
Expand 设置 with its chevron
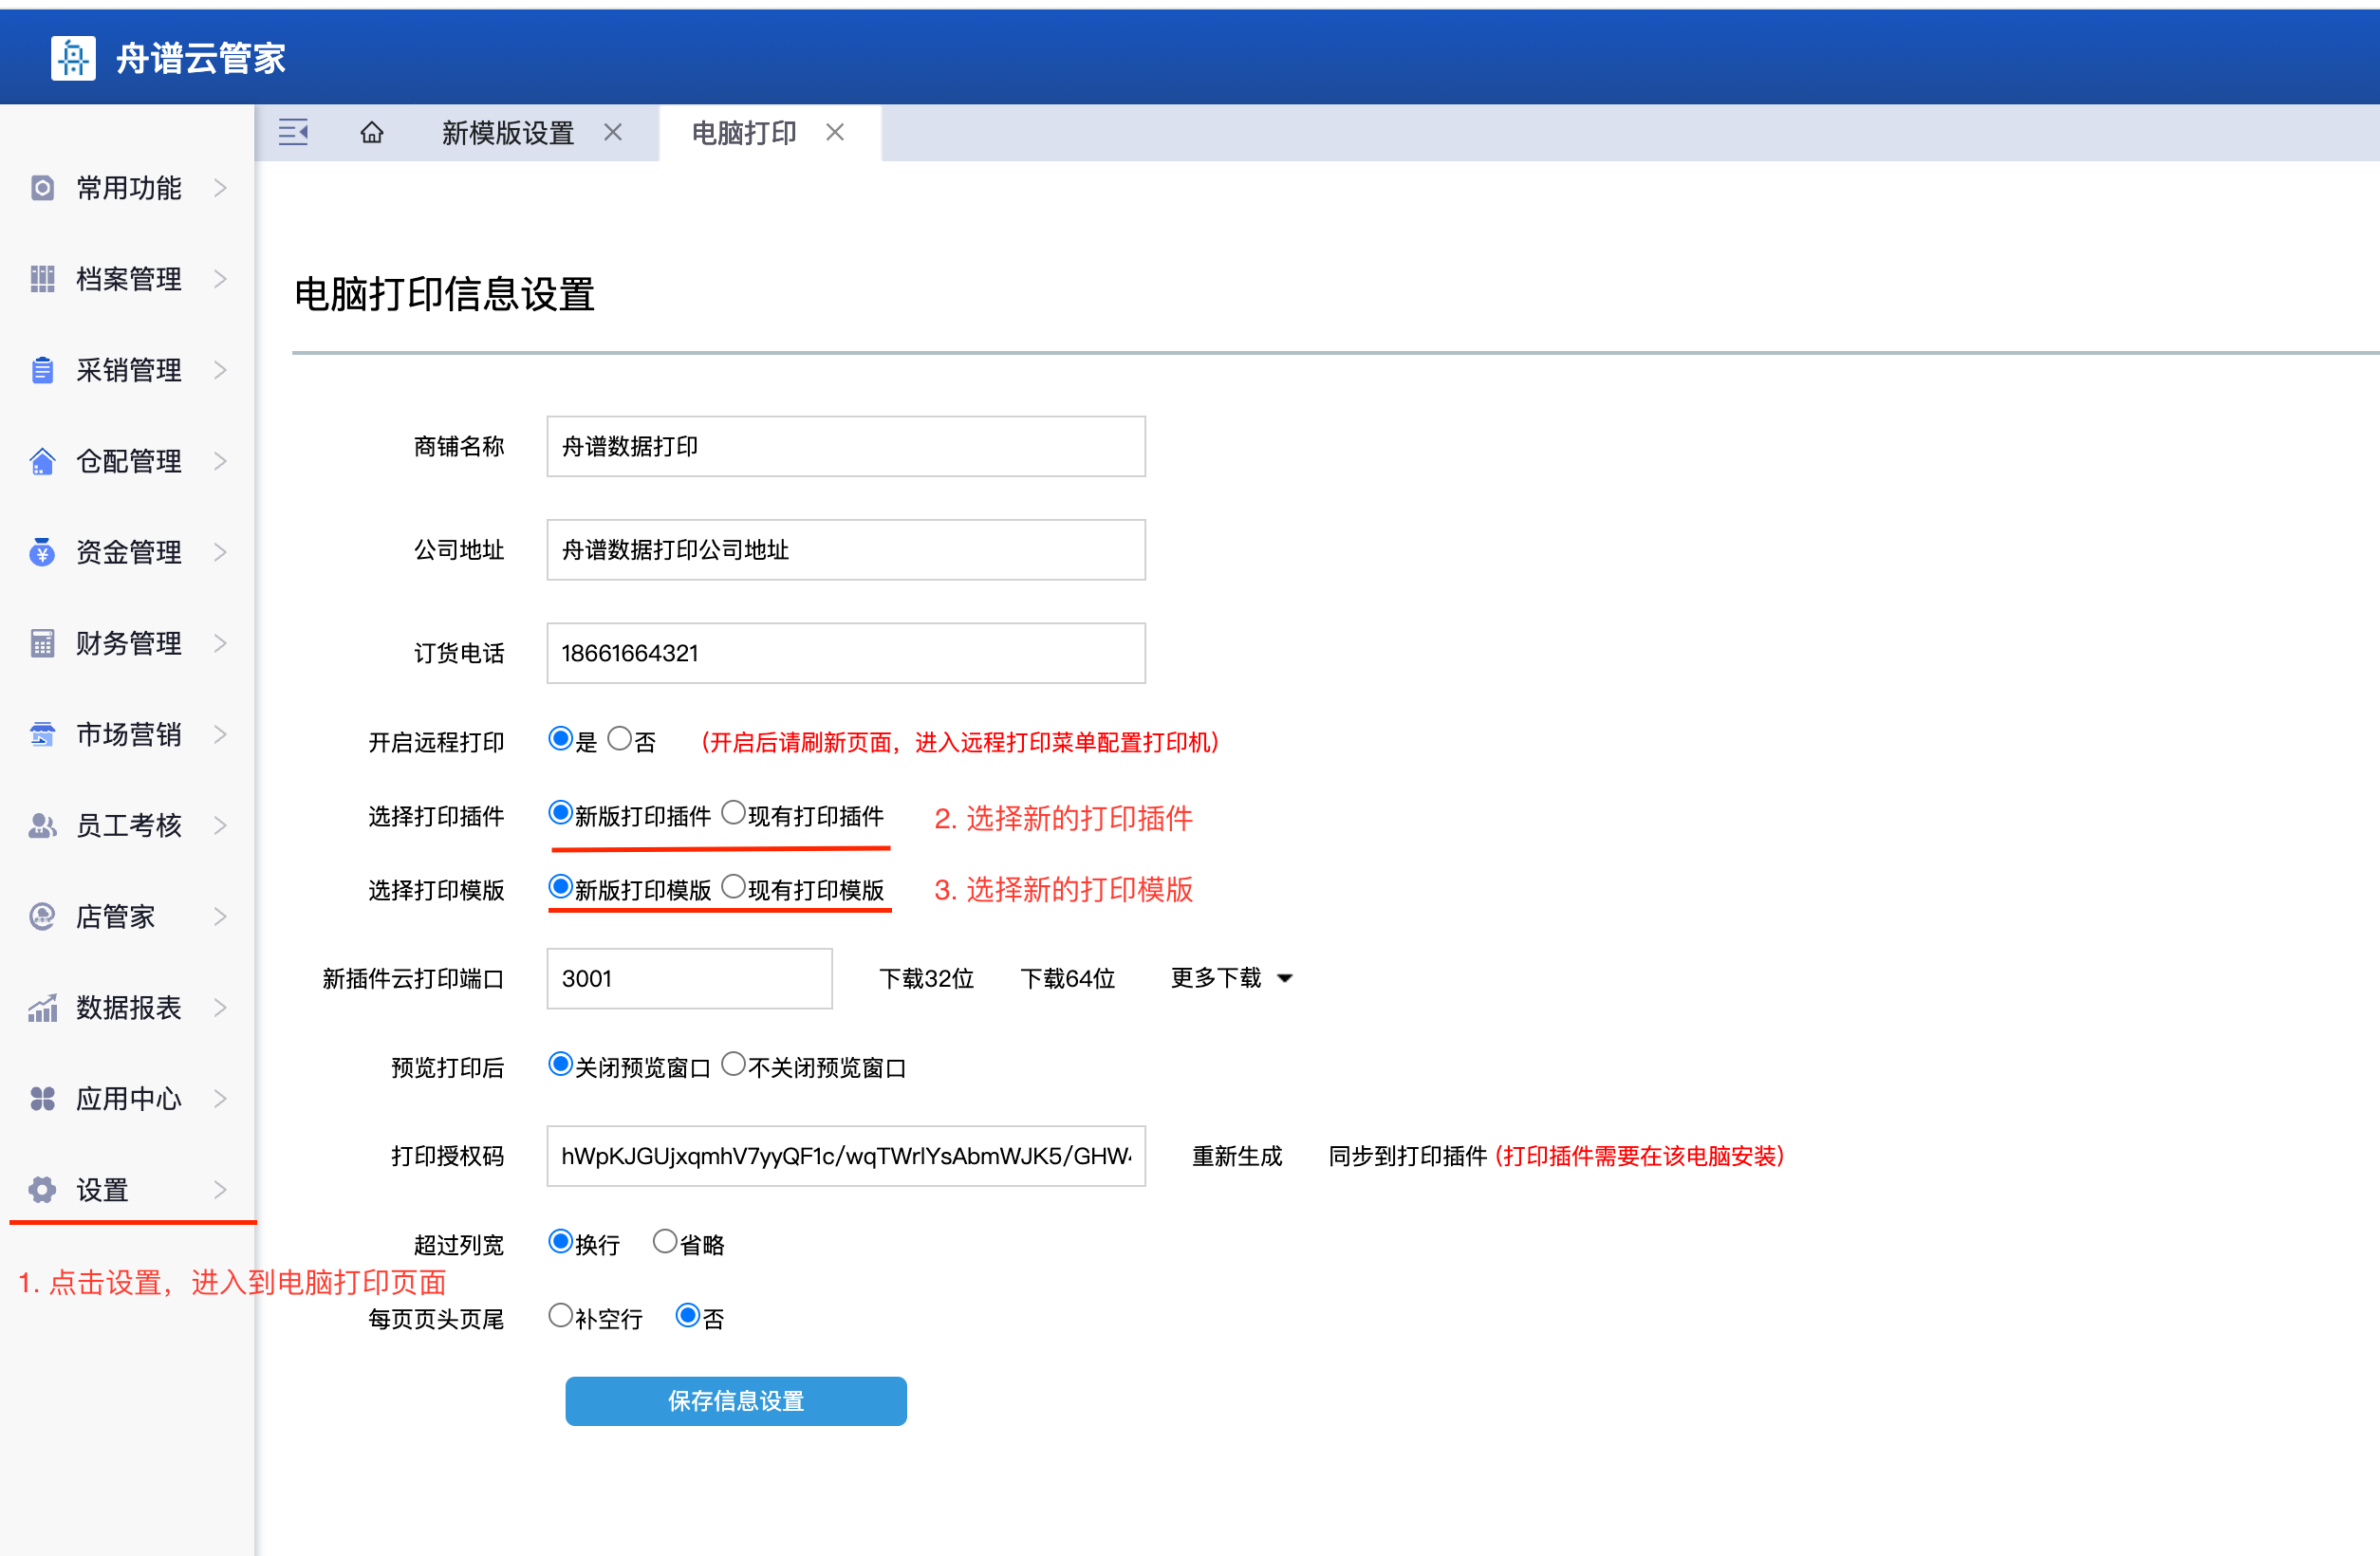point(221,1190)
